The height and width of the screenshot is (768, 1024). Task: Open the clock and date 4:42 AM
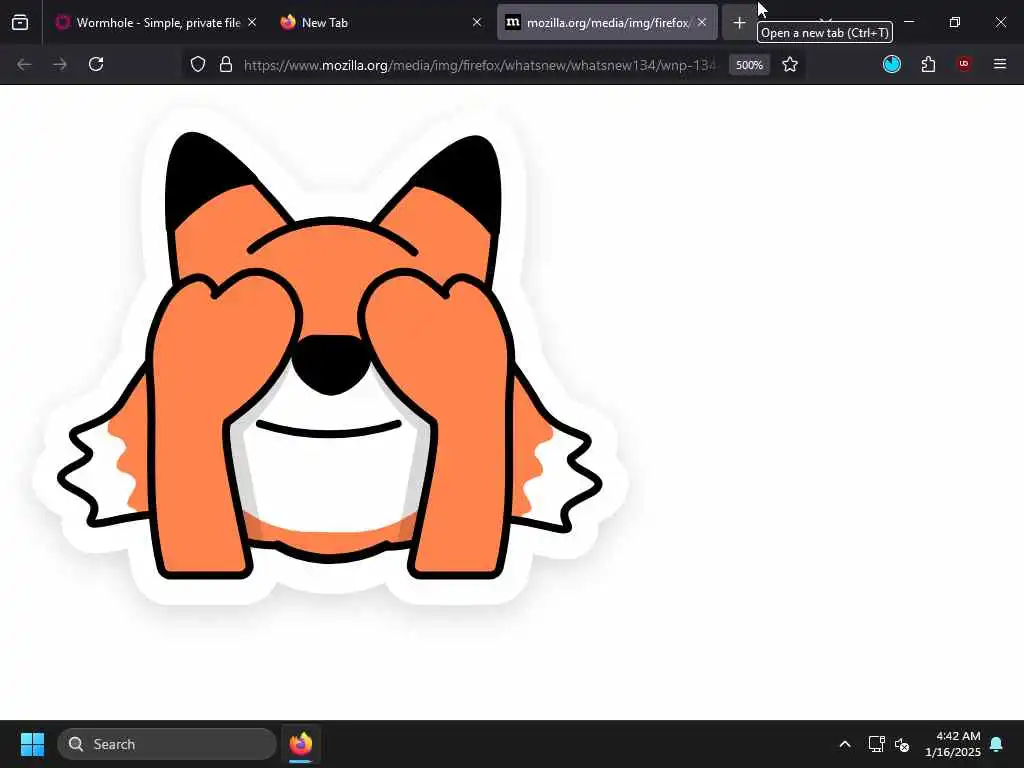tap(953, 744)
